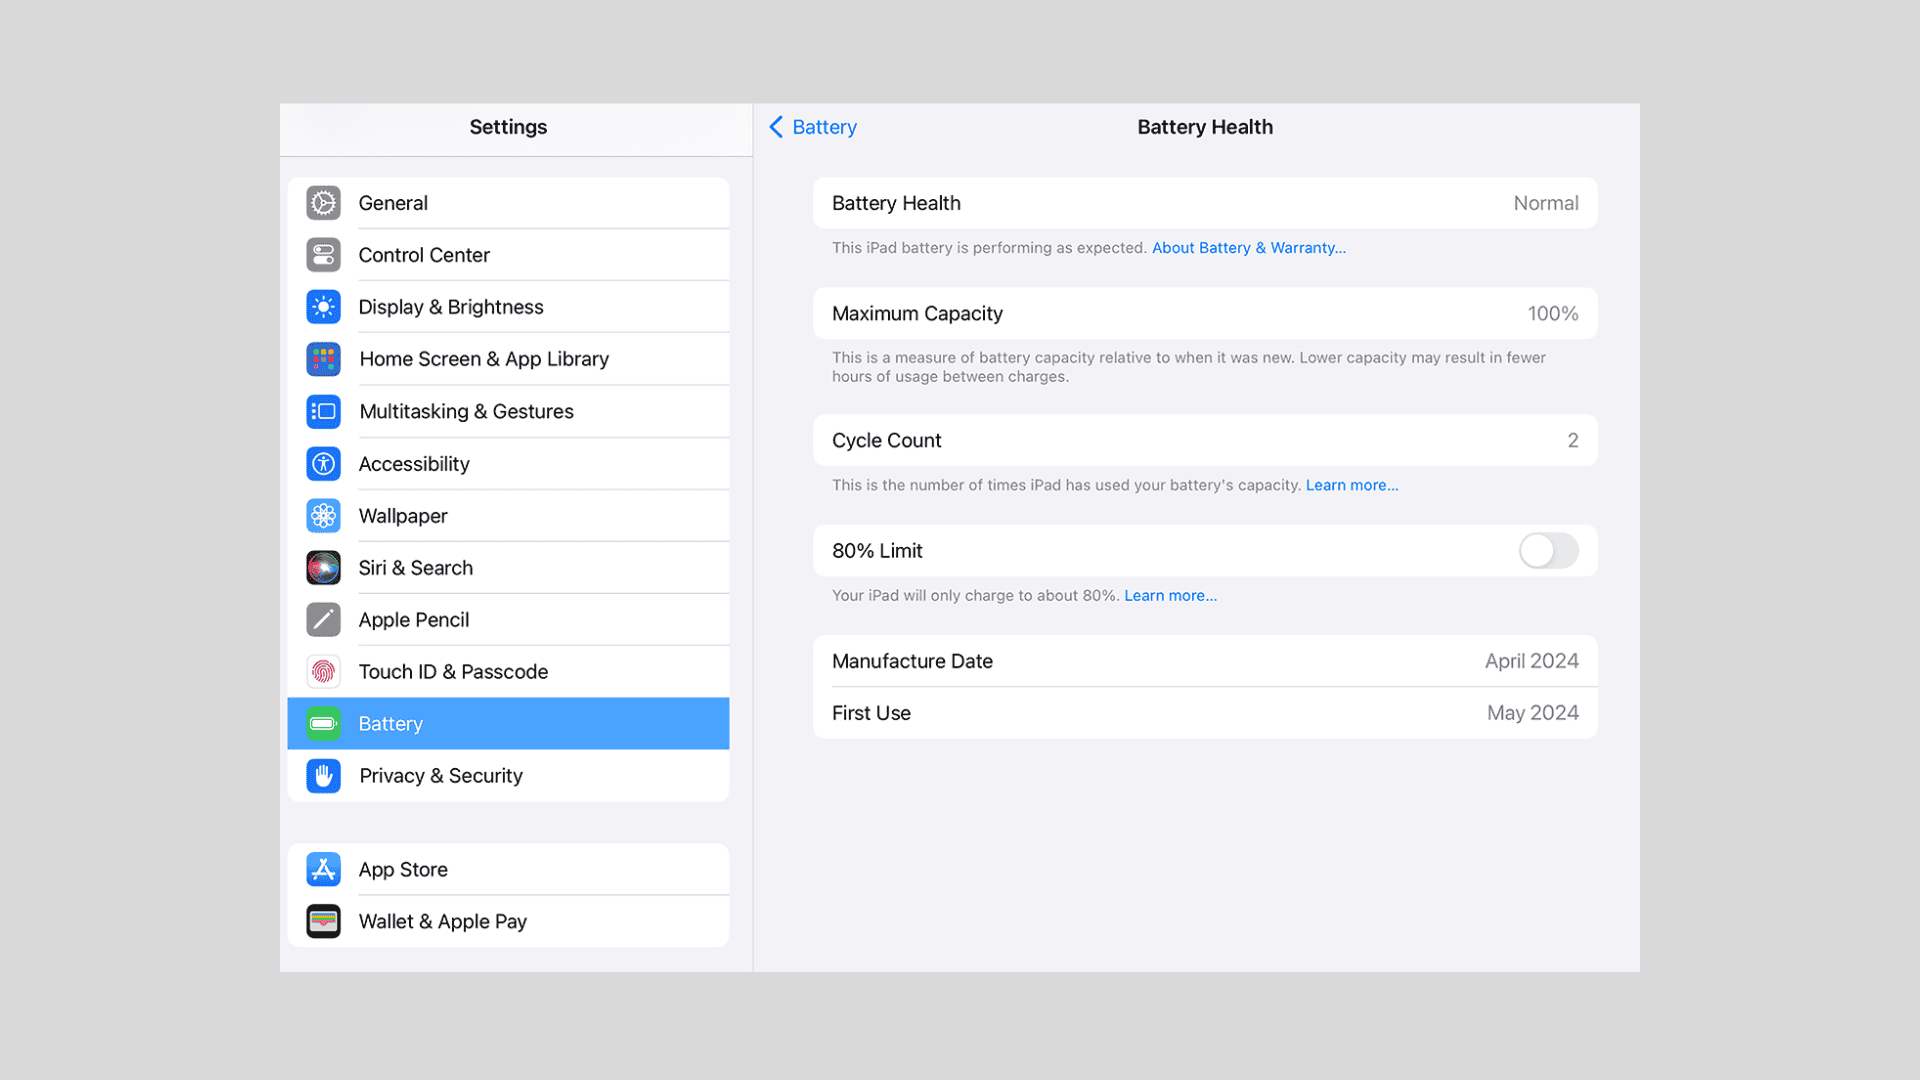
Task: Click the Display & Brightness sun icon
Action: (x=323, y=307)
